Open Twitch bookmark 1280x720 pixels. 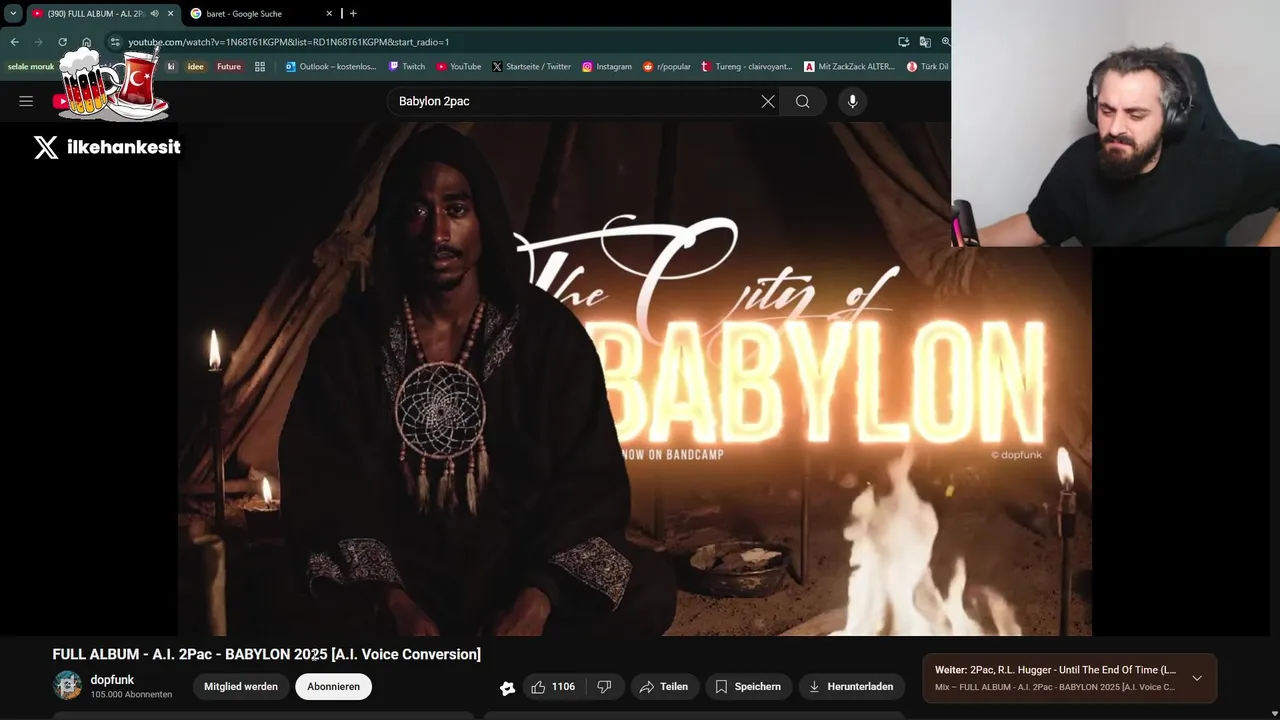pos(407,67)
